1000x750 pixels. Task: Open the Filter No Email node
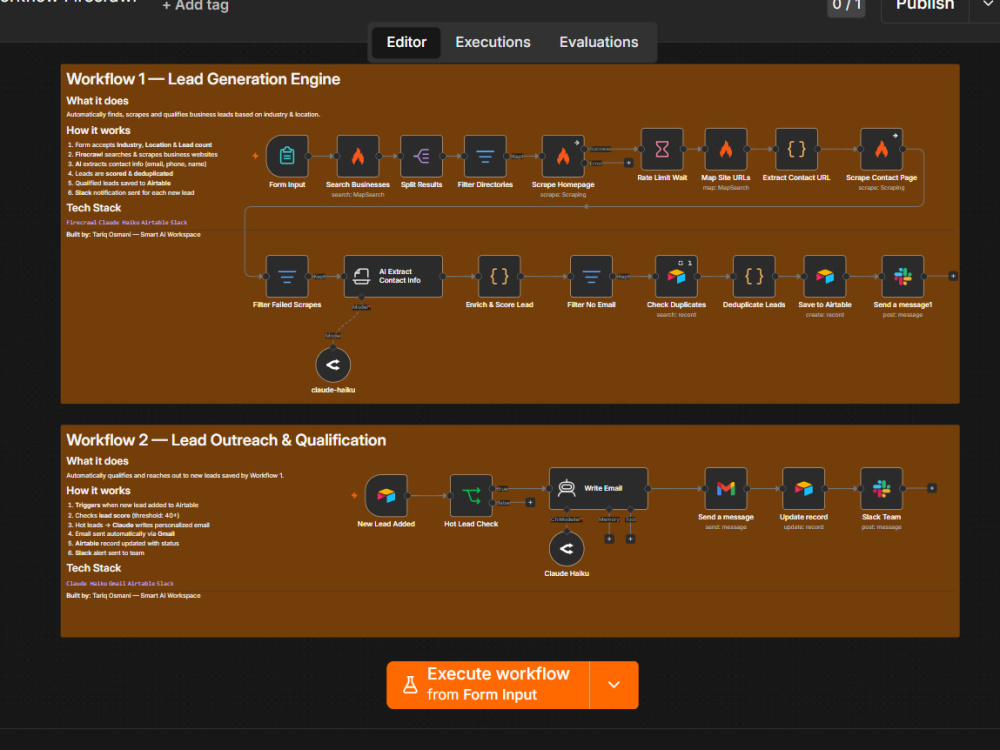[591, 276]
